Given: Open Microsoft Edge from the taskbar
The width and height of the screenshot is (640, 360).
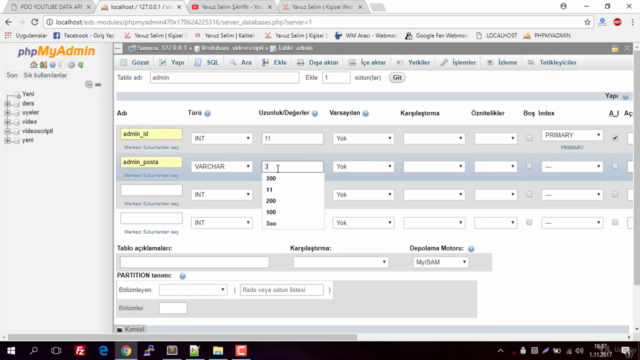Looking at the screenshot, I should coord(103,351).
